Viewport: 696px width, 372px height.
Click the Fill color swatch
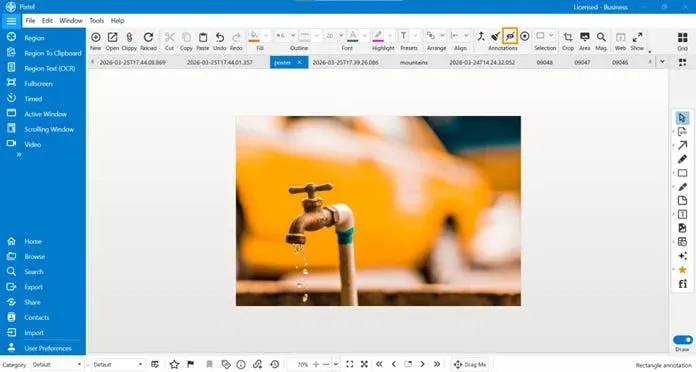(x=254, y=36)
